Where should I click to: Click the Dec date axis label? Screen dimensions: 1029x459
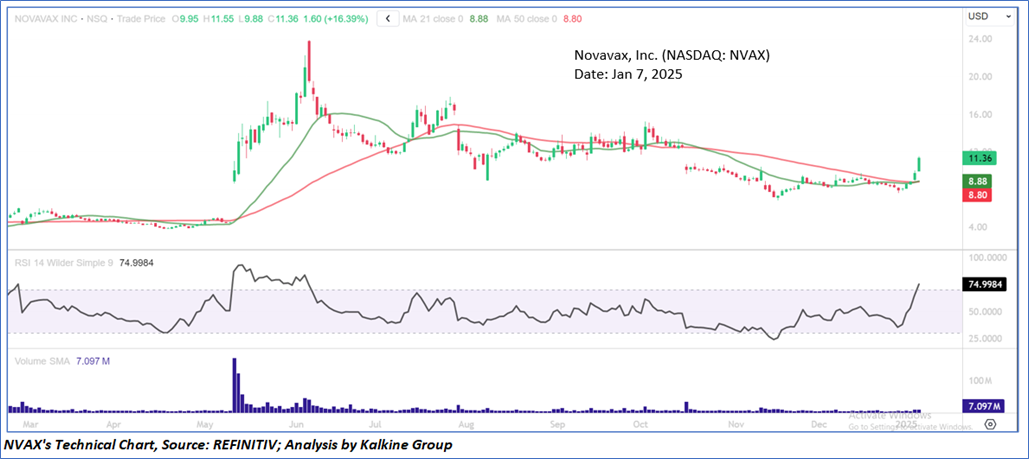[x=818, y=424]
